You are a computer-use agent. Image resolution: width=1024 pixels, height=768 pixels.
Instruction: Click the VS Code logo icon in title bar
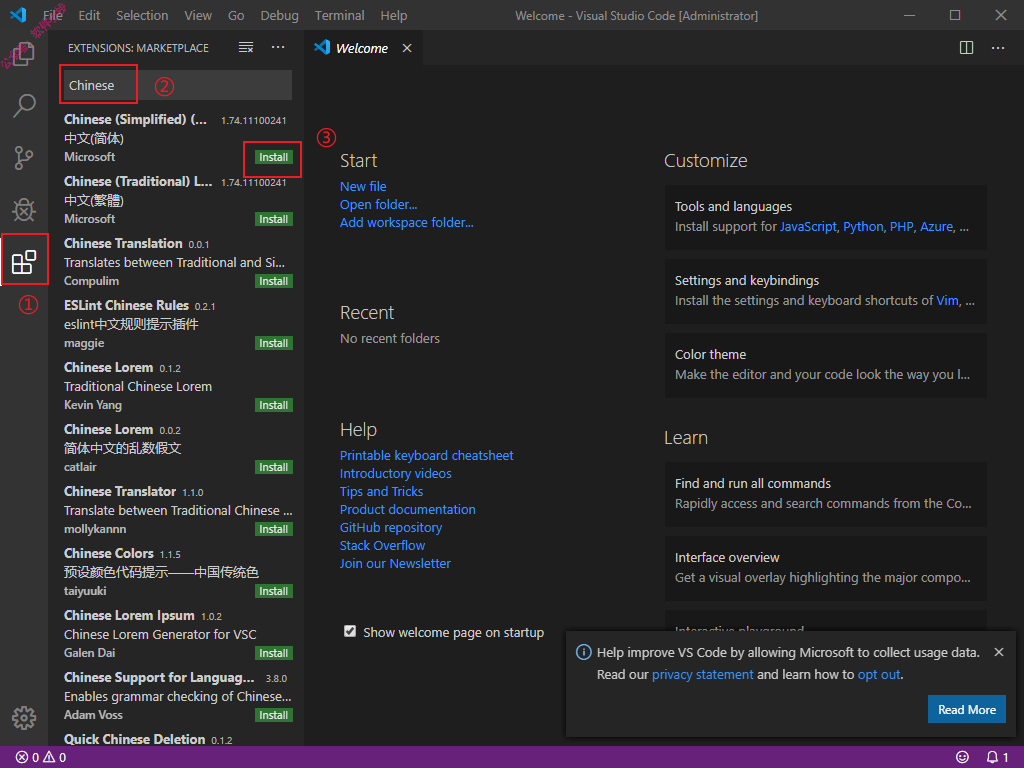[18, 14]
